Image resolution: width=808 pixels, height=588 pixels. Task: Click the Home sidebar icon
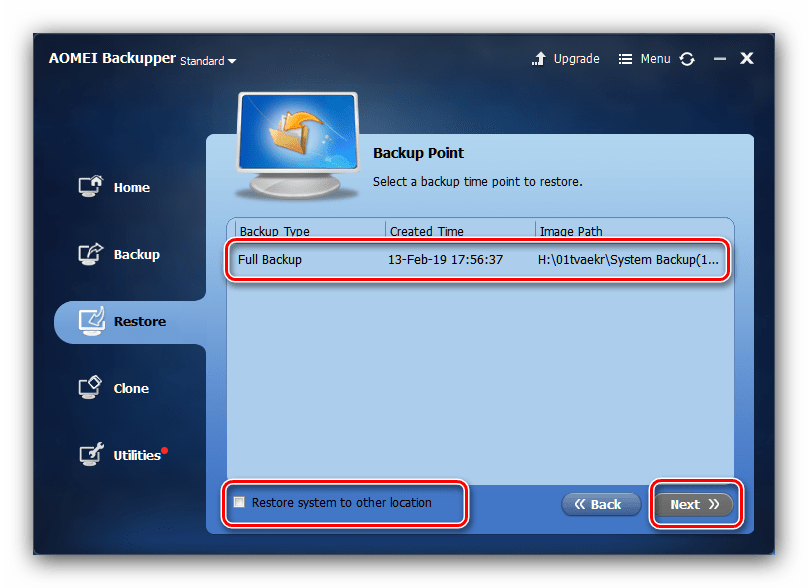(91, 187)
